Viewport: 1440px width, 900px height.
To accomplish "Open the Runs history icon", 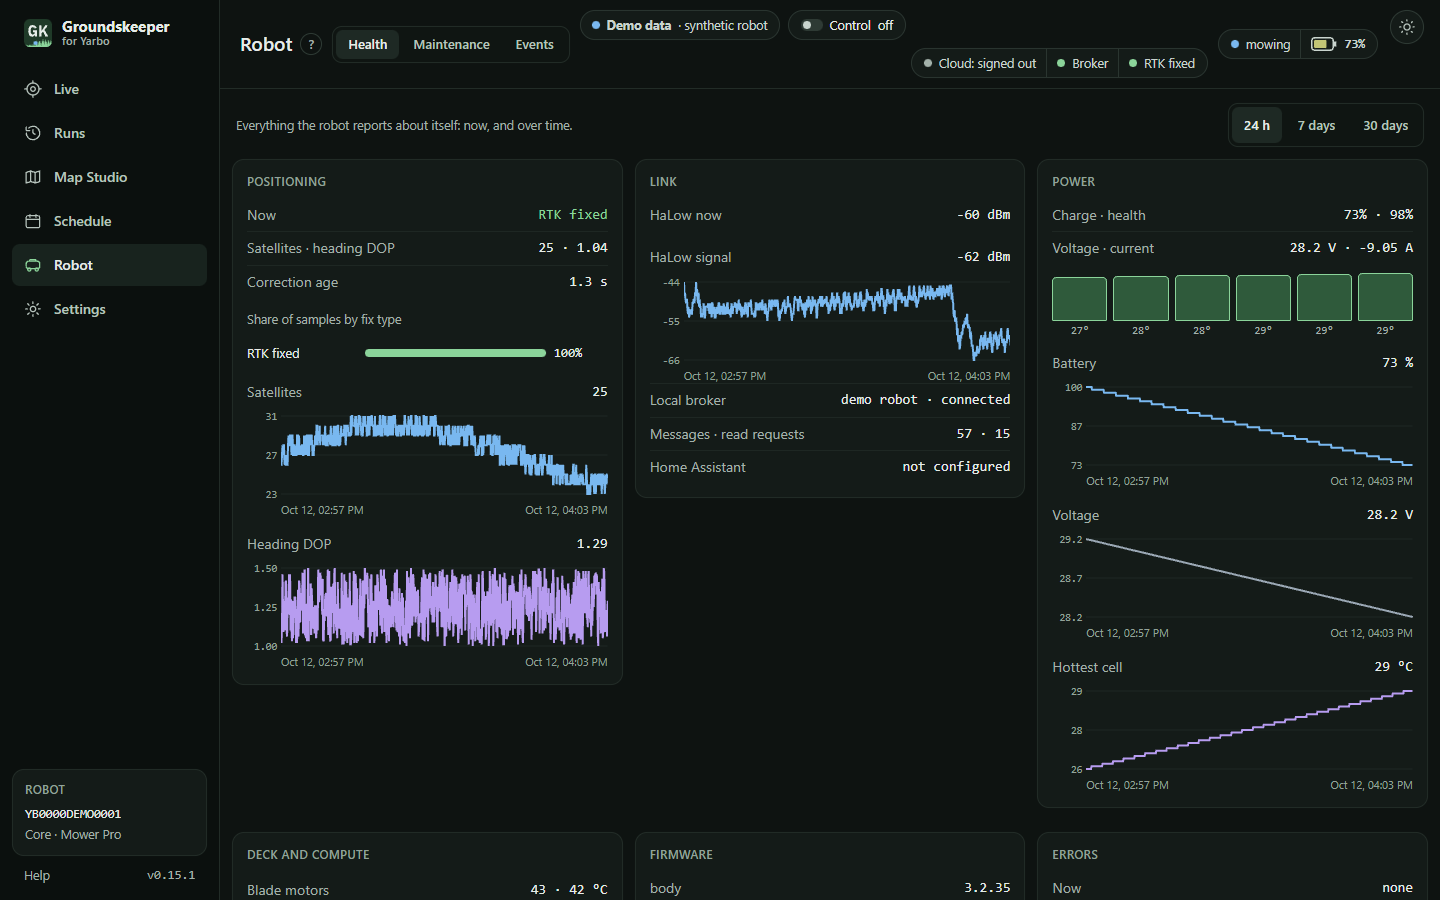I will [x=33, y=133].
